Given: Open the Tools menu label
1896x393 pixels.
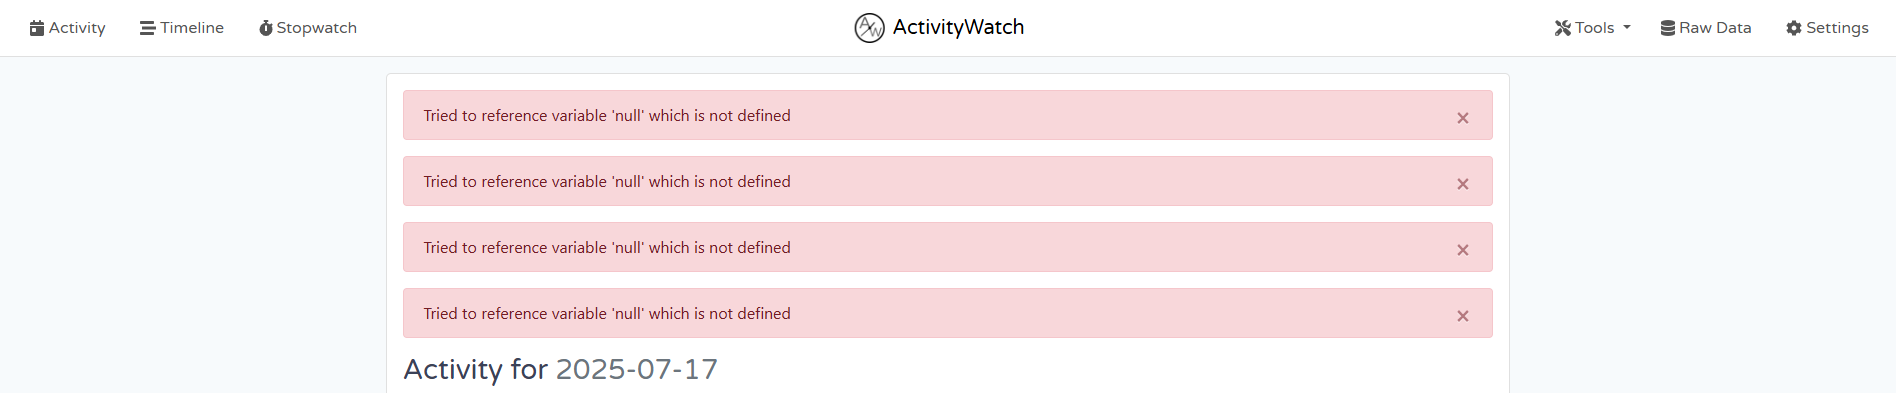Looking at the screenshot, I should (1594, 28).
